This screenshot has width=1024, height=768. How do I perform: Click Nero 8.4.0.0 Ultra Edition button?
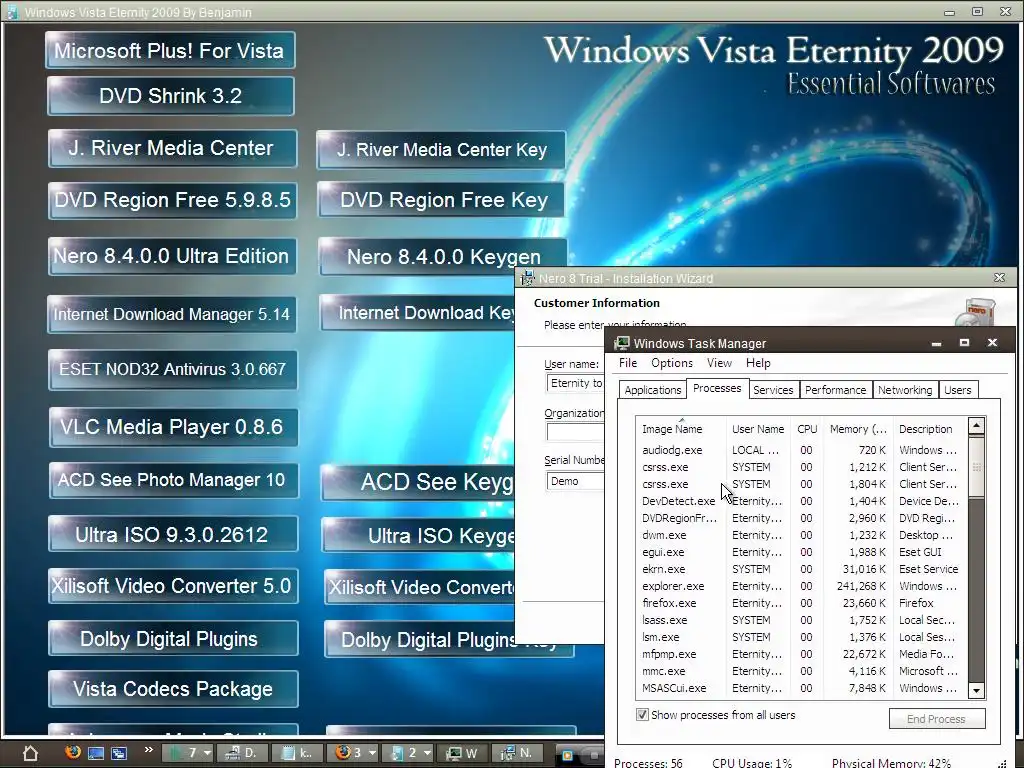click(172, 256)
